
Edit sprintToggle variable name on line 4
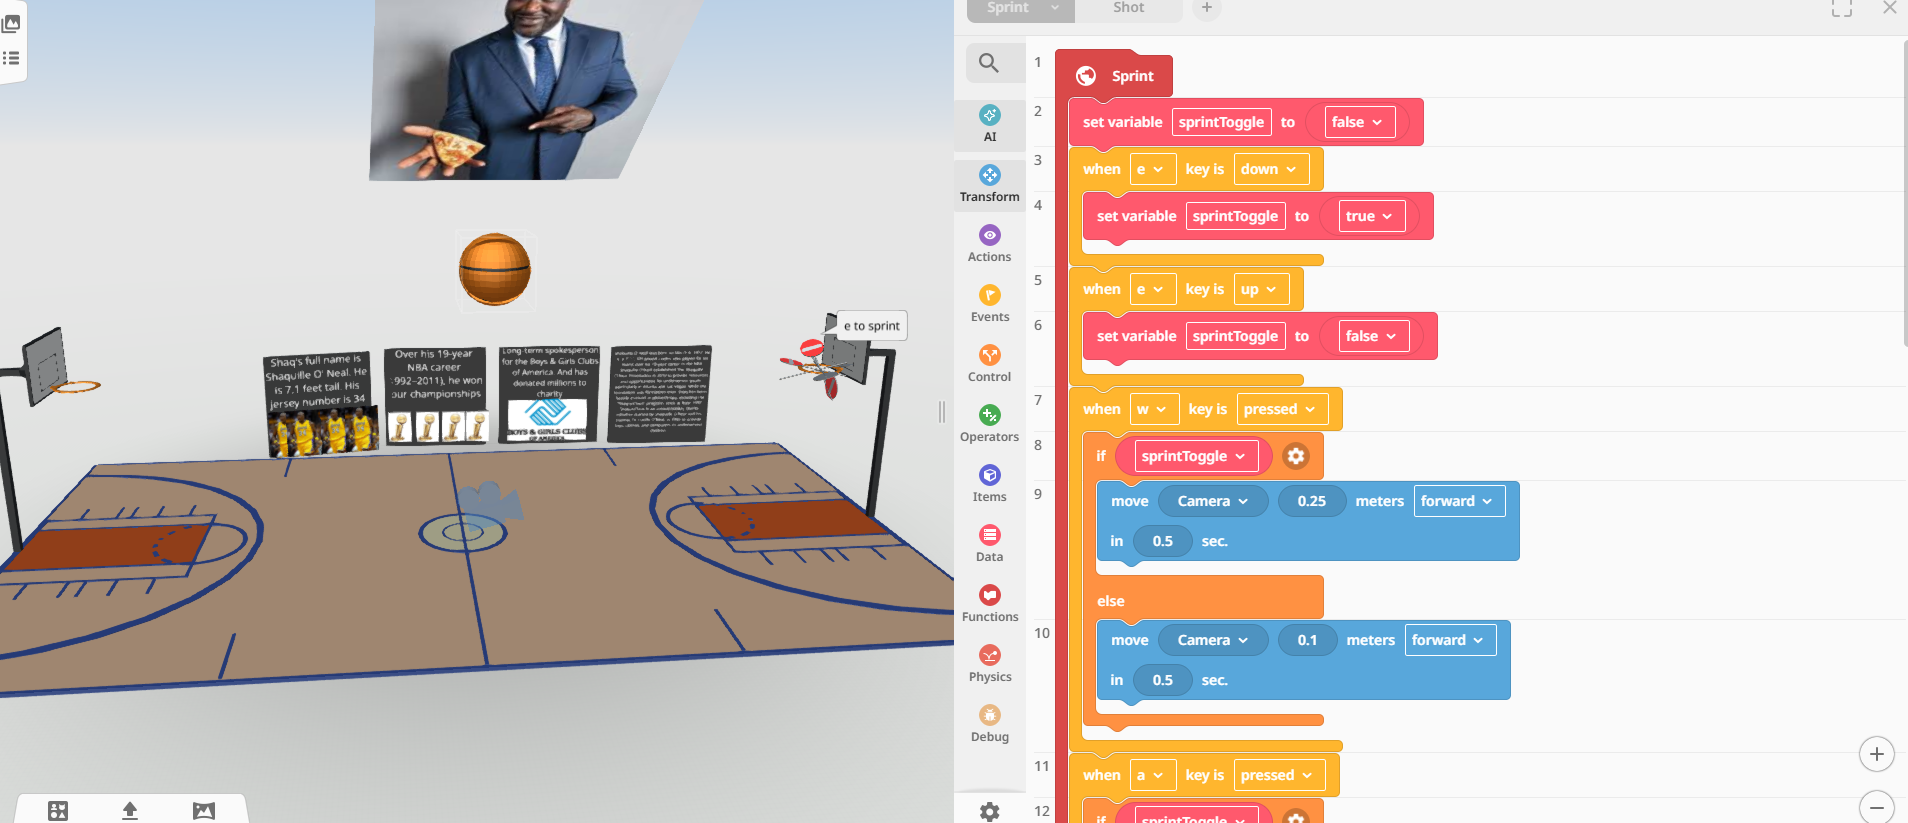1235,216
